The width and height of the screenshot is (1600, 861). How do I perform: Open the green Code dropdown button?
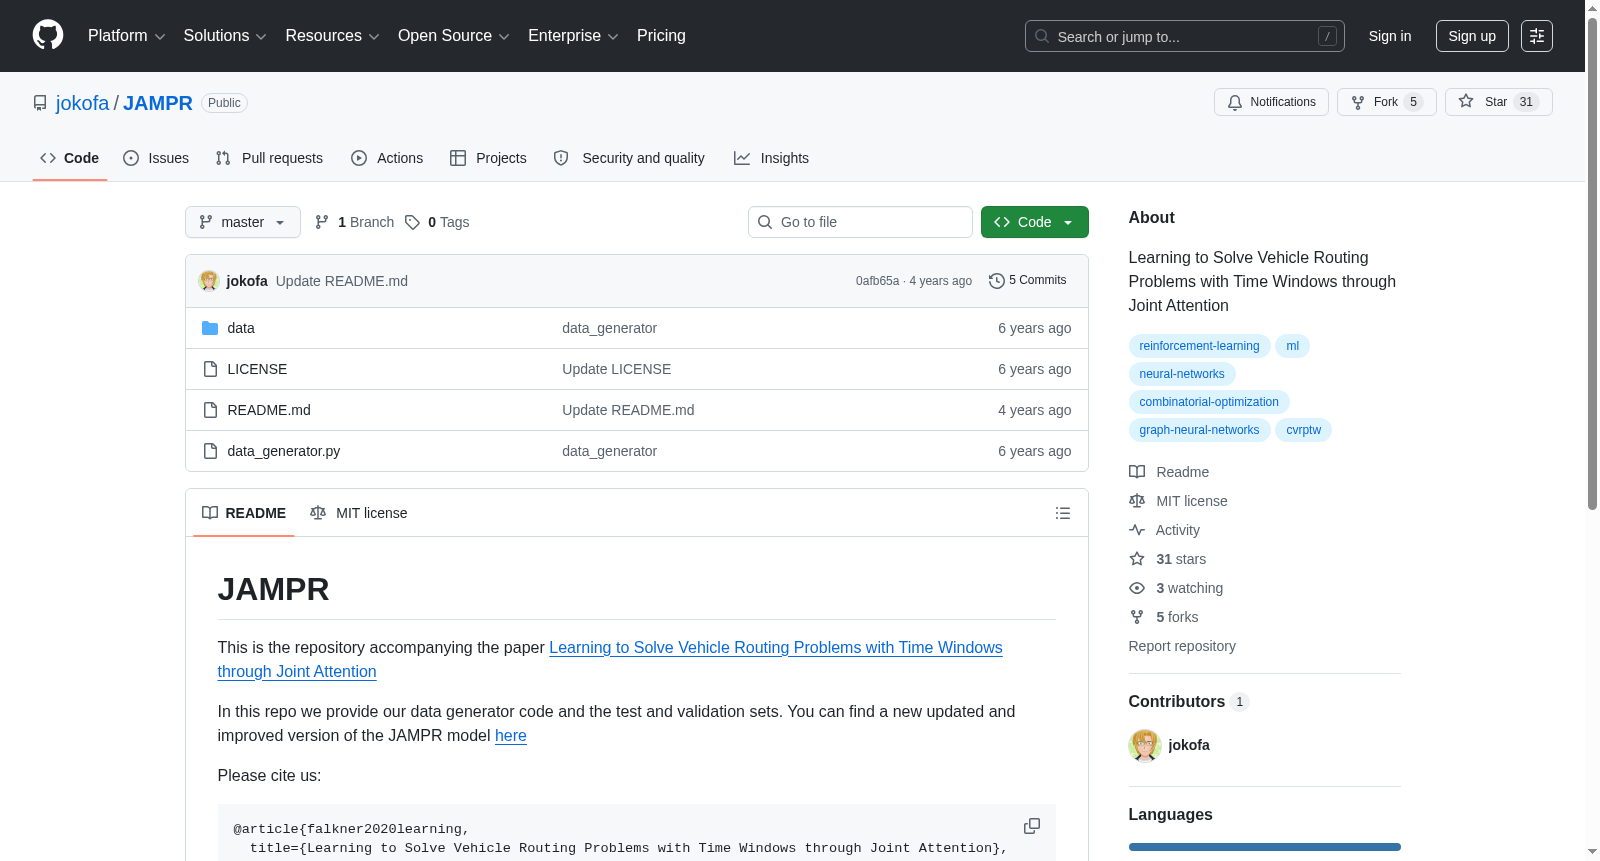point(1035,222)
